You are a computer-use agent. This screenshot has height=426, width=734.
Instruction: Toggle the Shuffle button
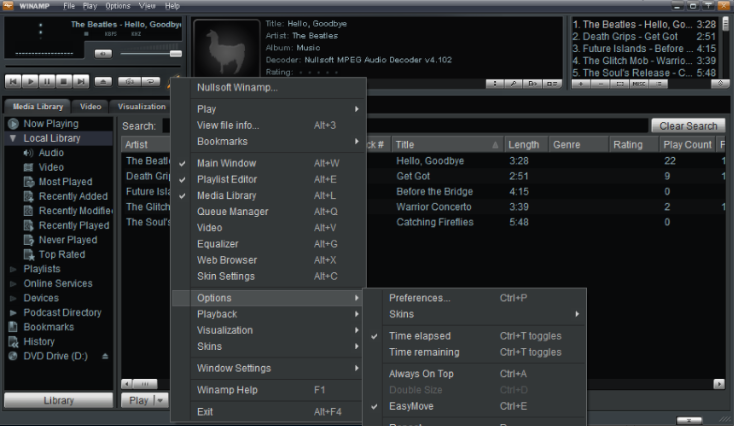click(x=129, y=81)
